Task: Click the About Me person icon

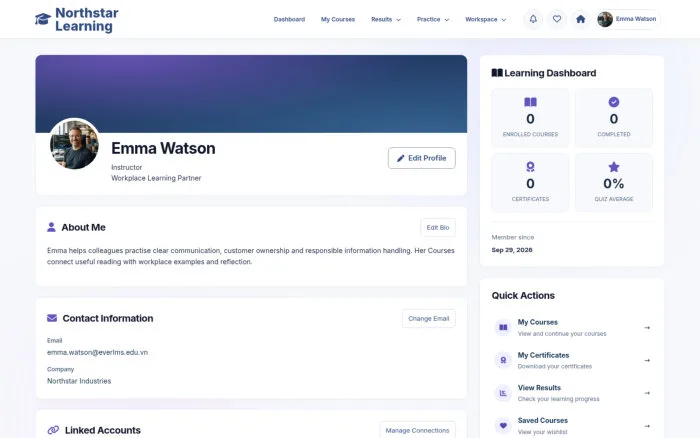Action: tap(51, 227)
